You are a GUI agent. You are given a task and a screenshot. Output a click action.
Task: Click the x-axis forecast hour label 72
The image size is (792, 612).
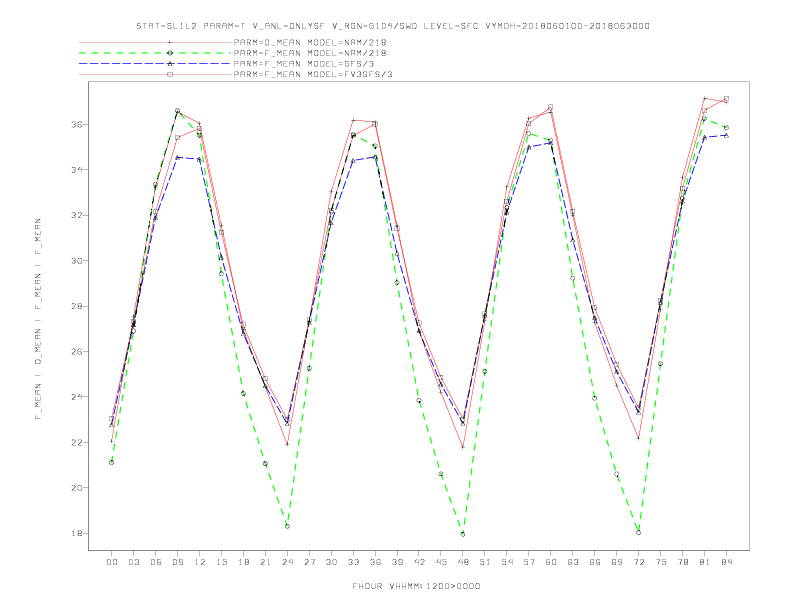(638, 562)
